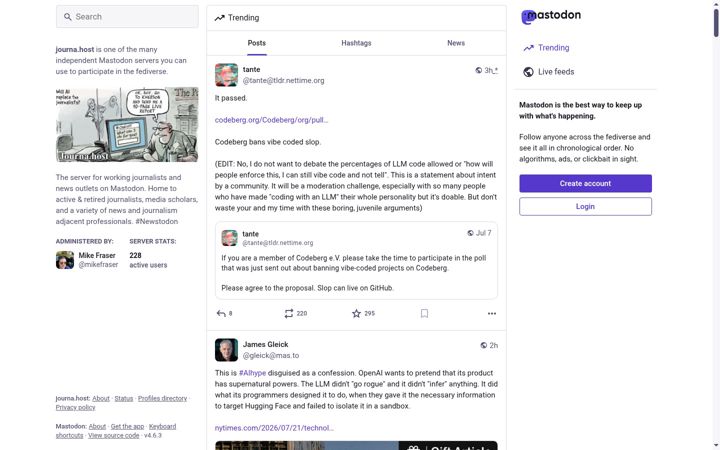Open Live feeds in the right navigation

pos(548,72)
